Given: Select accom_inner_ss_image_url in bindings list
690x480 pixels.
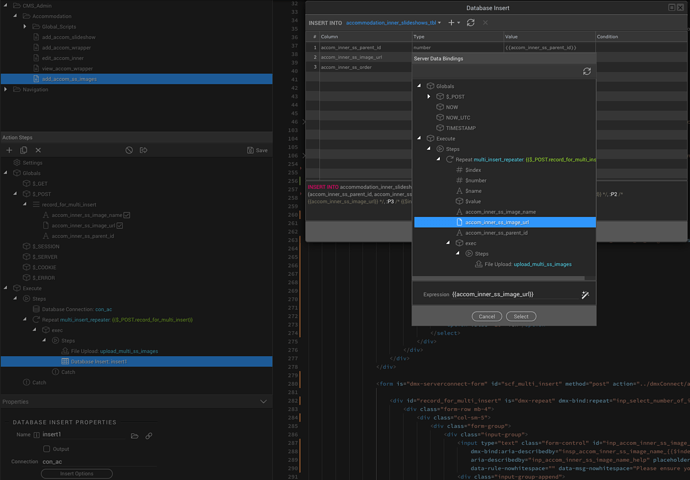Looking at the screenshot, I should pos(505,222).
